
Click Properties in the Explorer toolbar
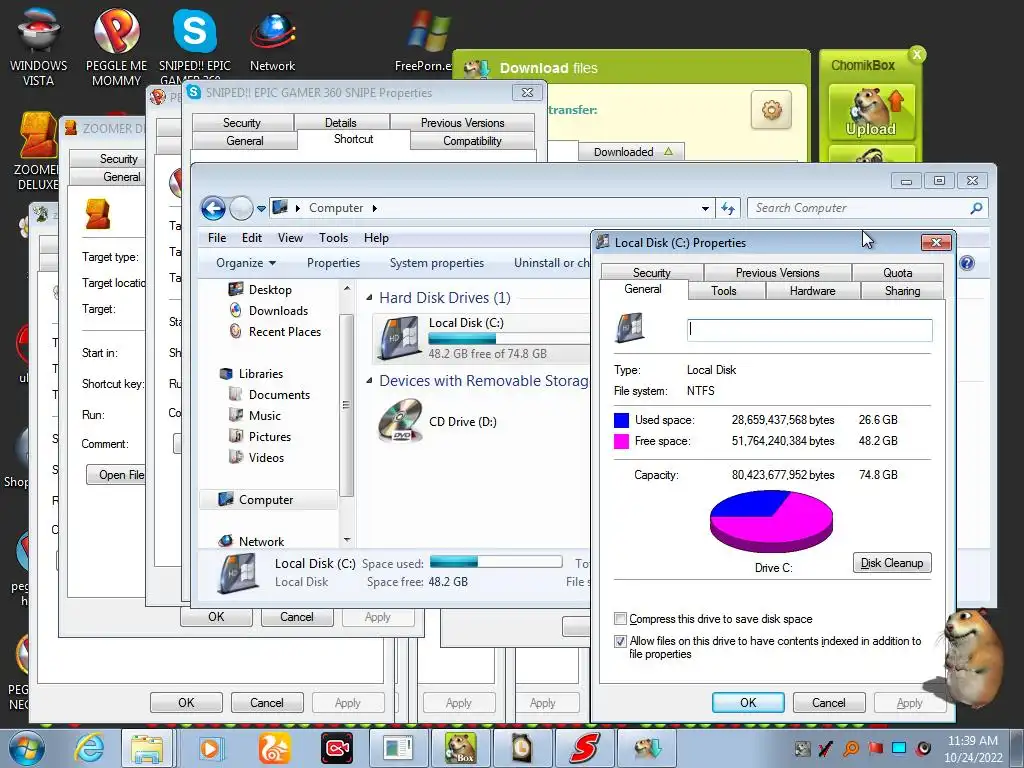[x=333, y=263]
